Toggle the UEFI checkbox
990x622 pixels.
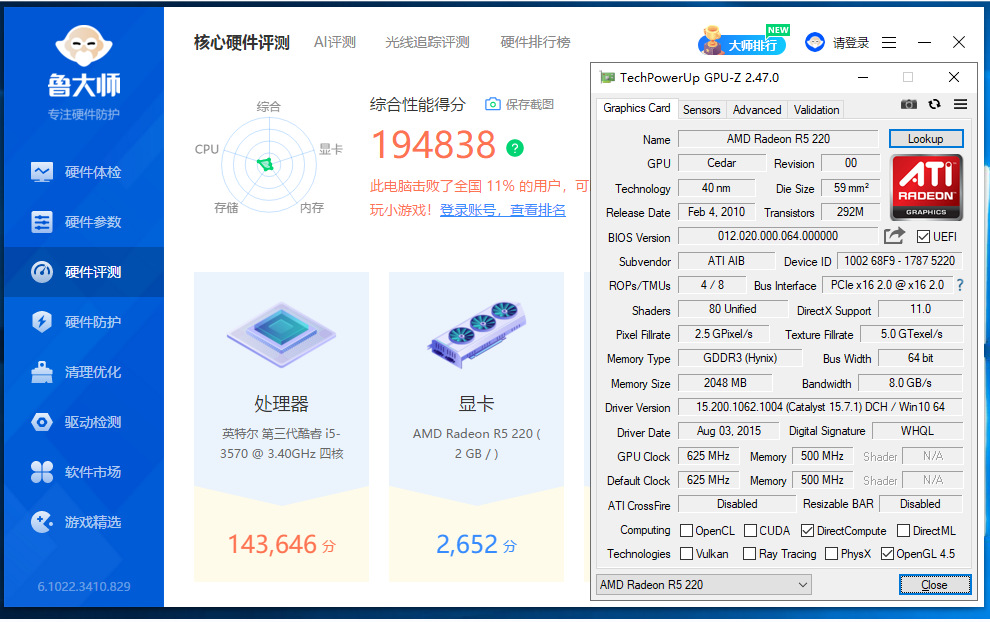pos(923,237)
